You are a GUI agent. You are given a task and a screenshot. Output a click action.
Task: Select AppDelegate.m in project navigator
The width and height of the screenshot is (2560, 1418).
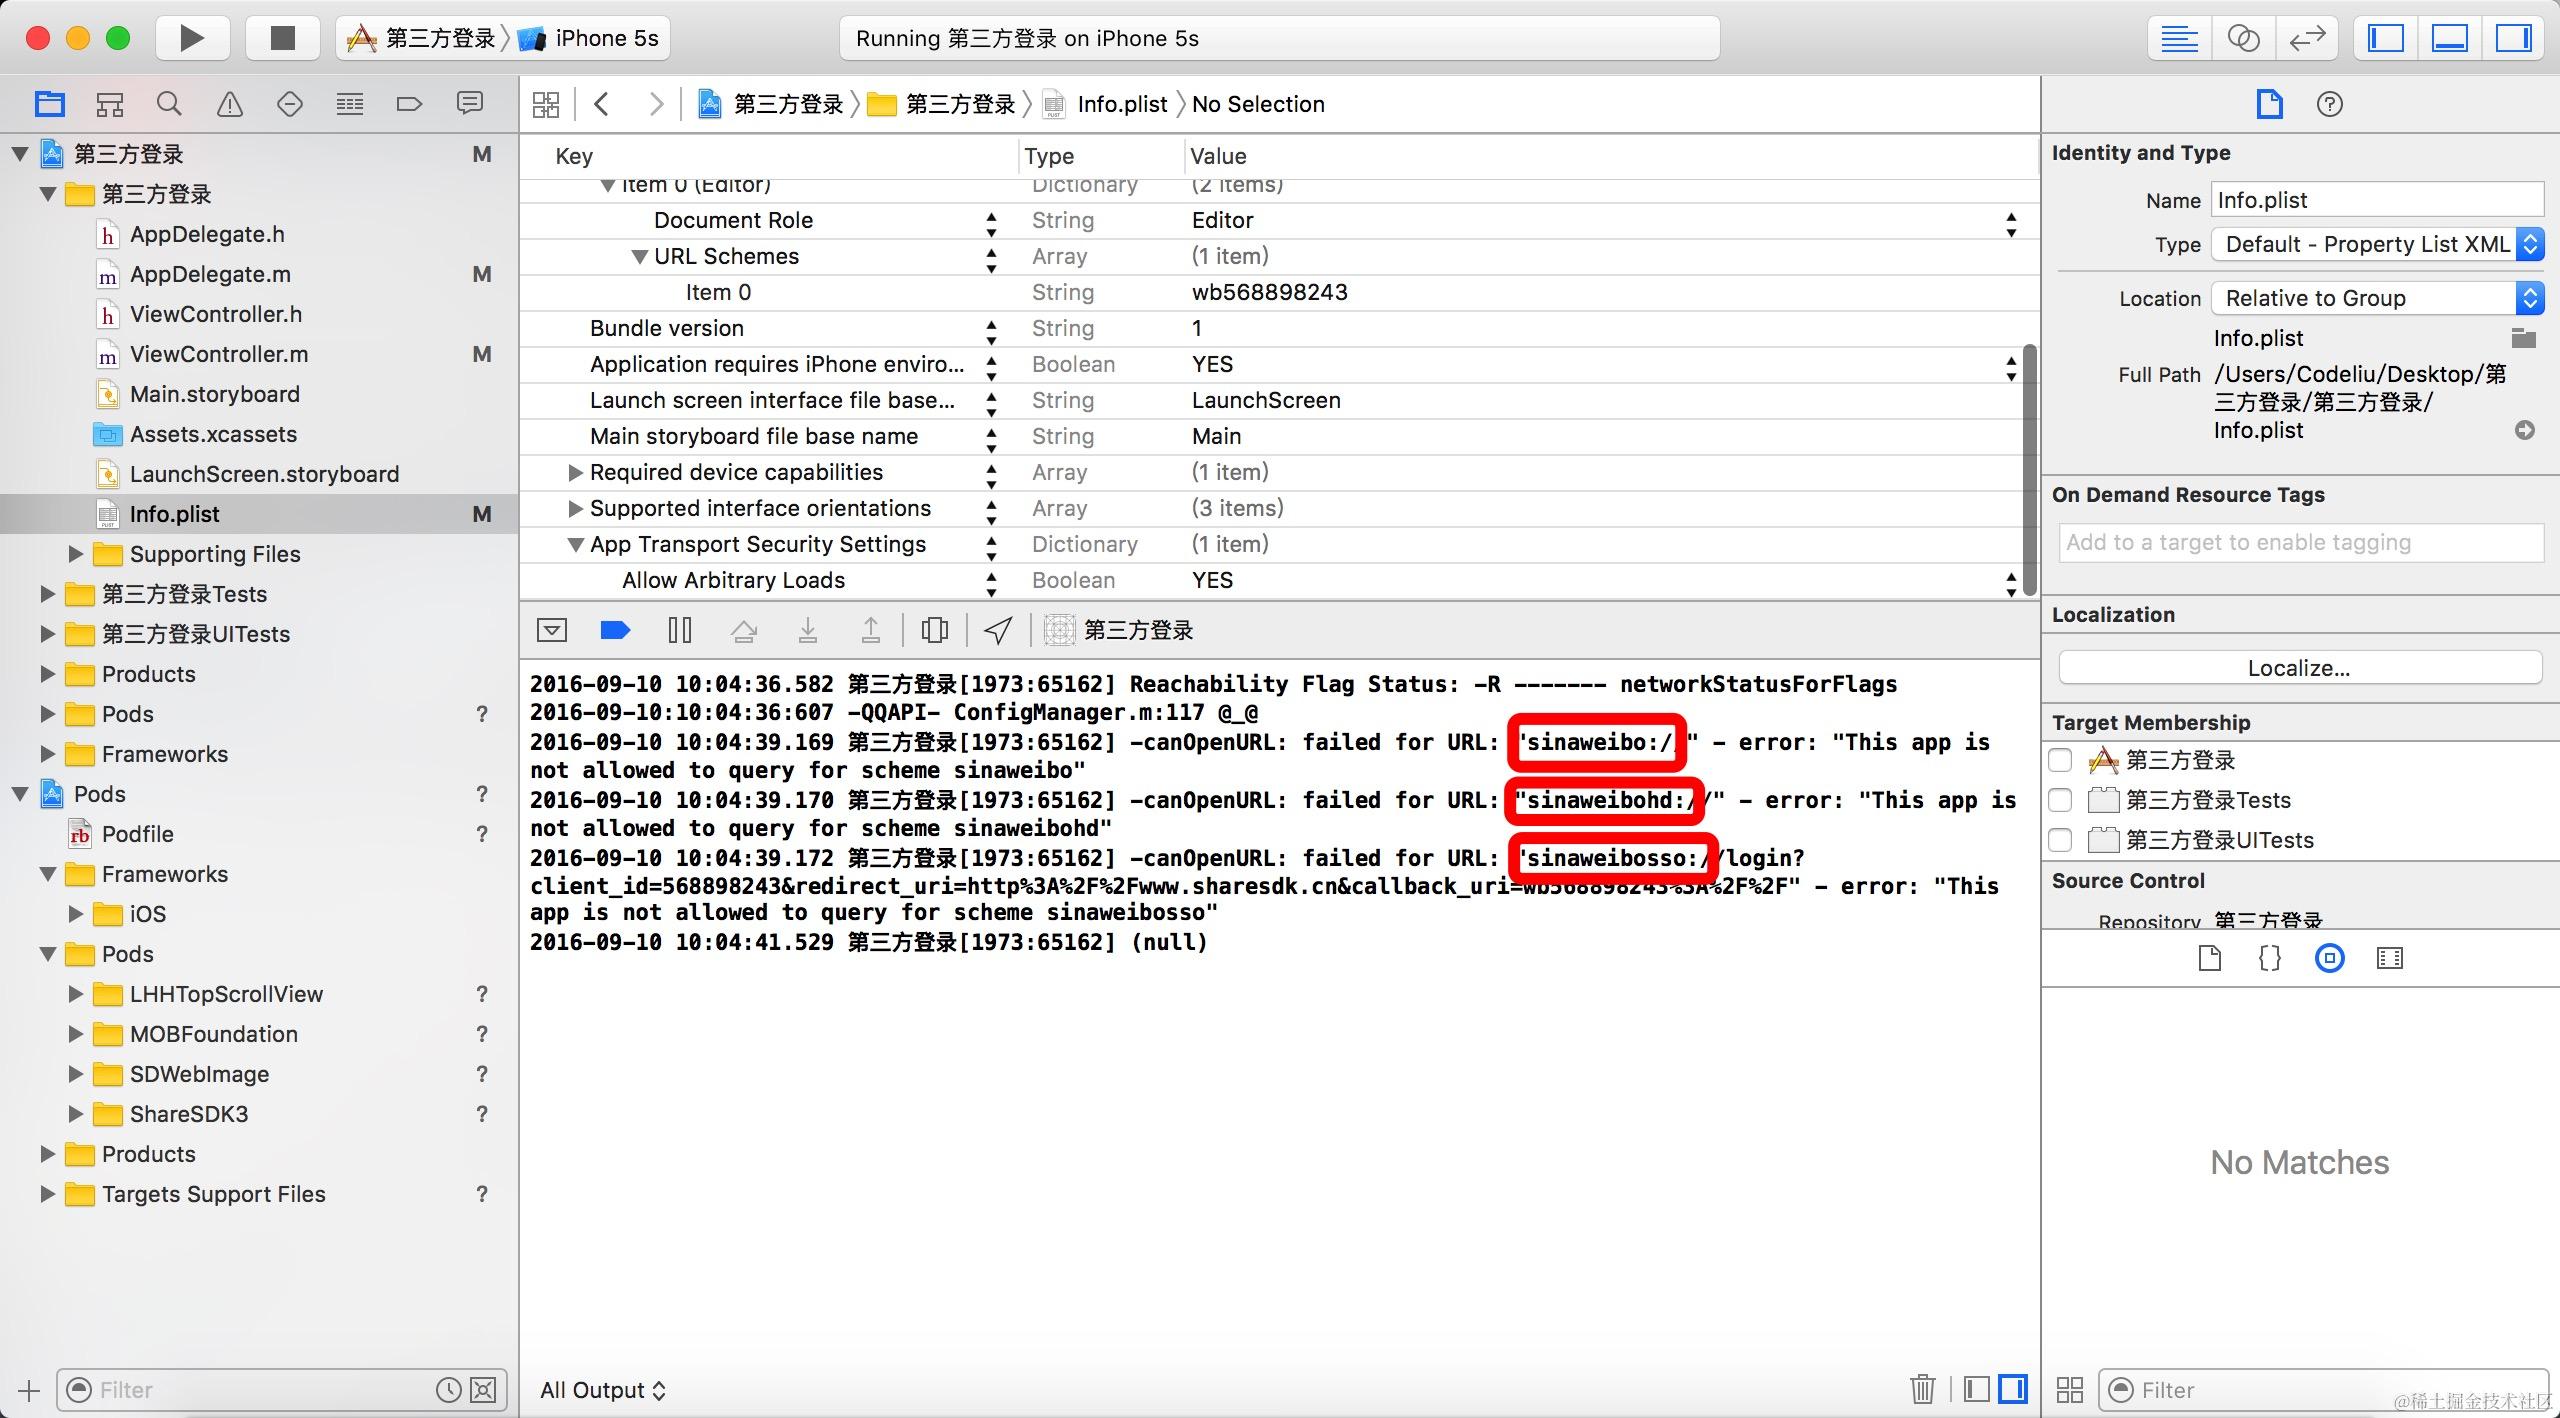[210, 274]
